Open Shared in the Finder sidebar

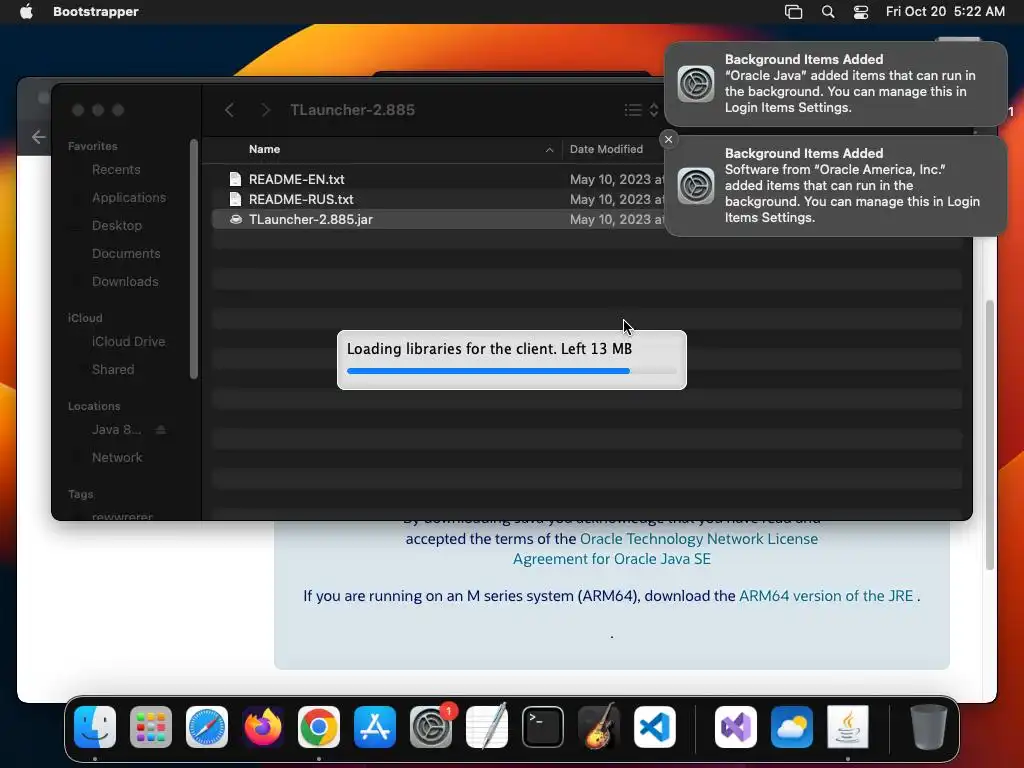(x=112, y=370)
